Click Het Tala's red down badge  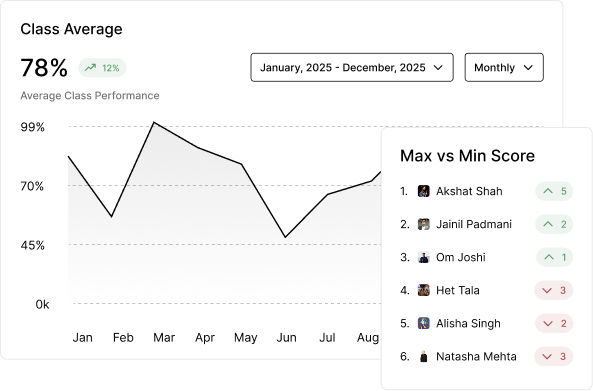click(x=554, y=290)
